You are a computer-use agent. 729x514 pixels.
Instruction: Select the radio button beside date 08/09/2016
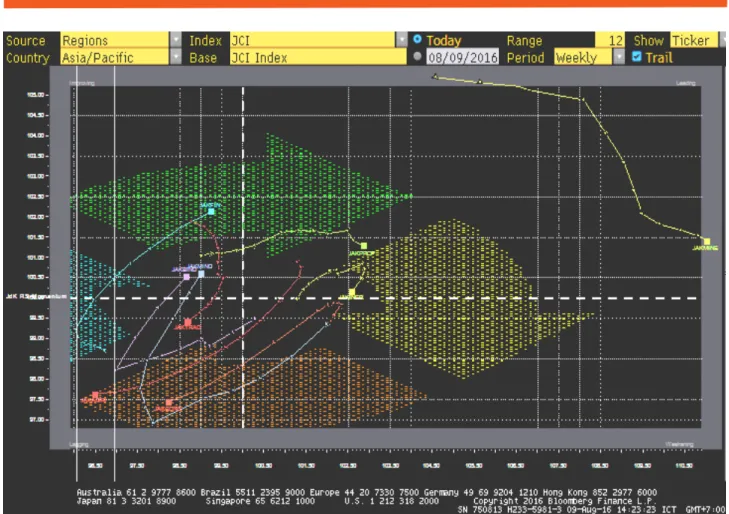click(x=418, y=56)
